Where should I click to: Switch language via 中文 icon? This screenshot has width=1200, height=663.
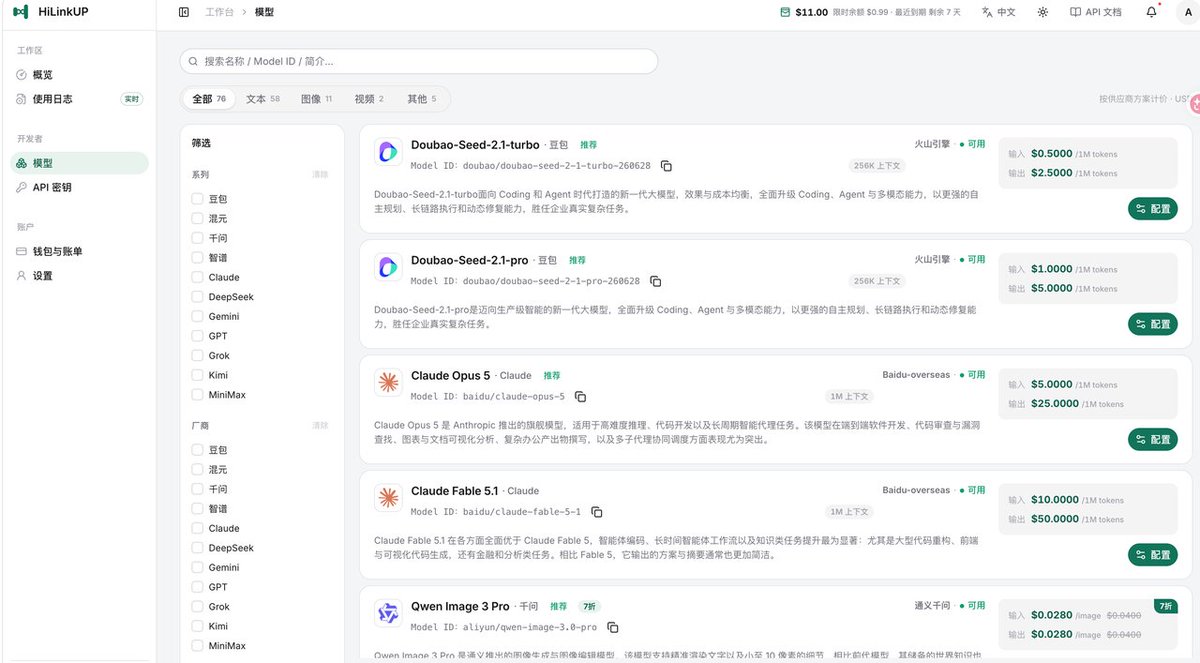[x=987, y=12]
